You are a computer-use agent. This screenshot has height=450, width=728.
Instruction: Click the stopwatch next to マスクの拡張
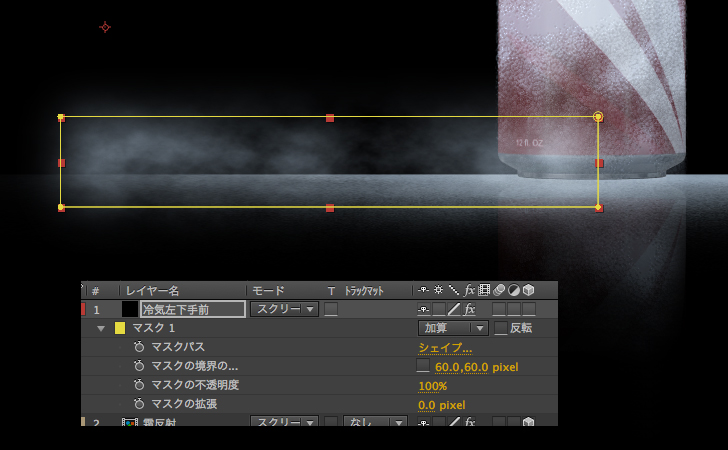(x=139, y=405)
